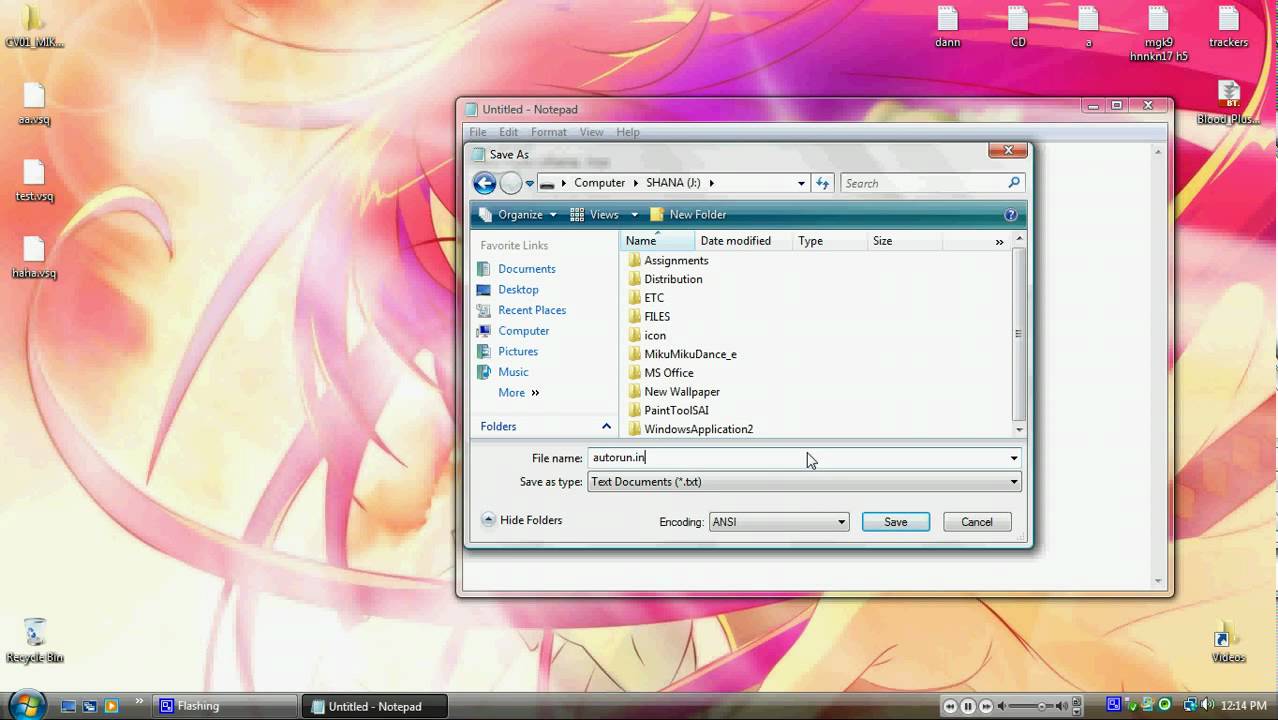The width and height of the screenshot is (1278, 720).
Task: Open recent pages dropdown beside navigation arrows
Action: click(x=530, y=184)
